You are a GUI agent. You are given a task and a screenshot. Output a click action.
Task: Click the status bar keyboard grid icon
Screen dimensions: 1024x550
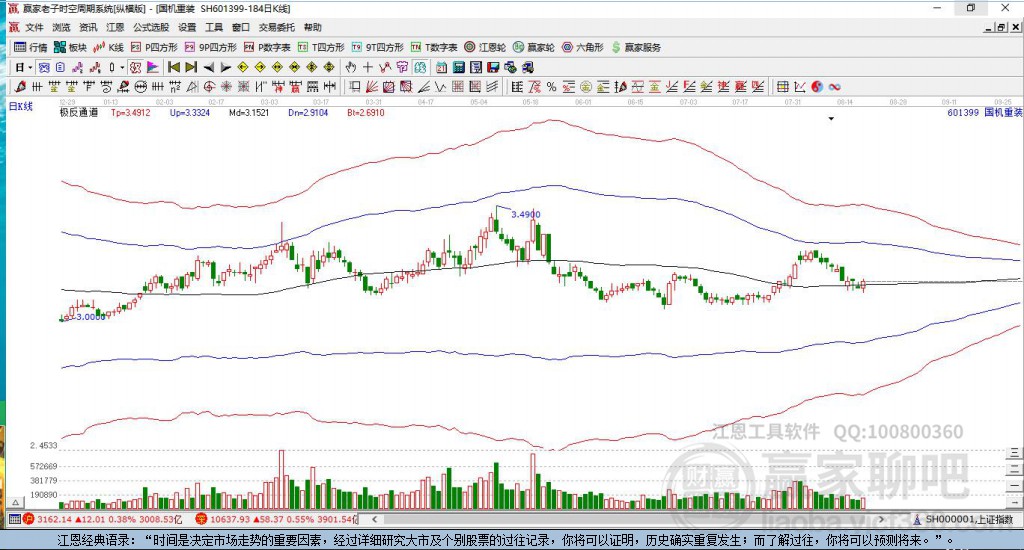(14, 519)
